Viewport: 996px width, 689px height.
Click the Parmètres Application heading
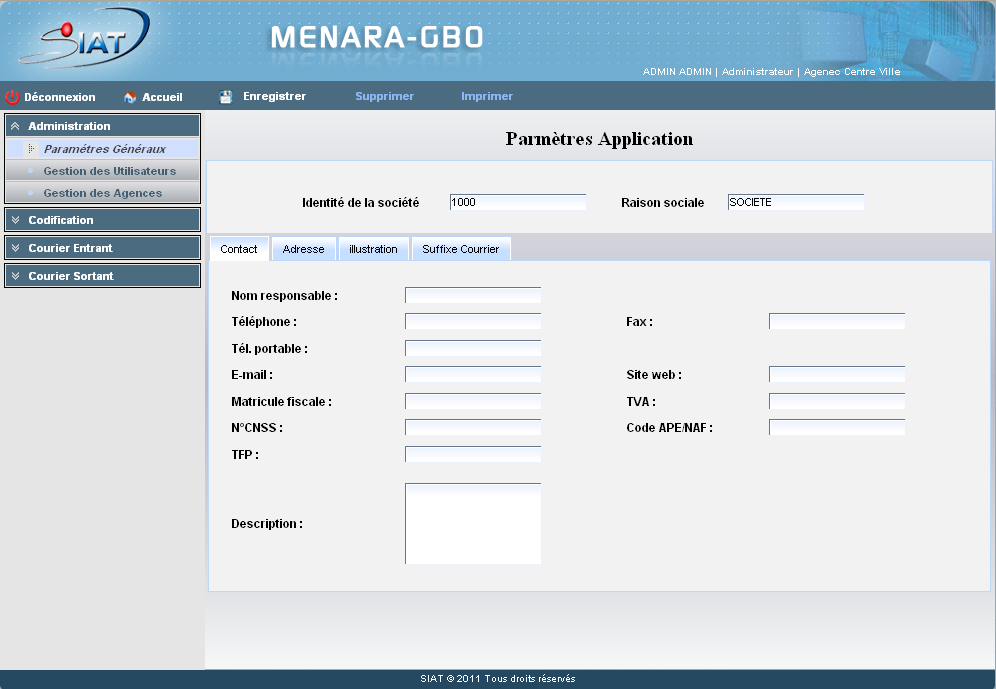599,138
